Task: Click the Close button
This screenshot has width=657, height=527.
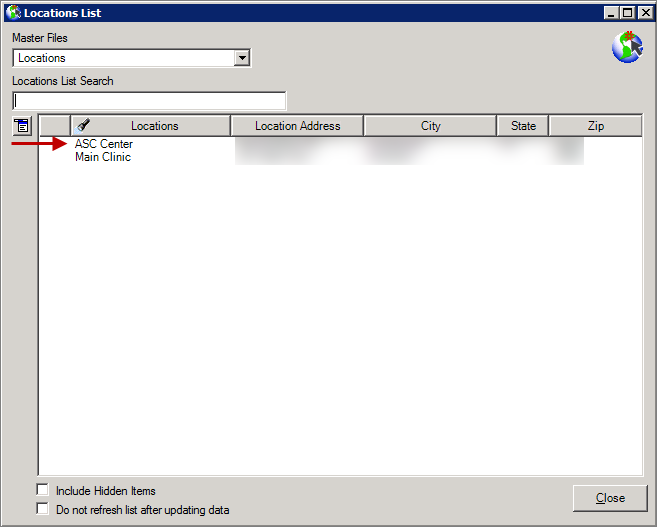Action: point(610,498)
